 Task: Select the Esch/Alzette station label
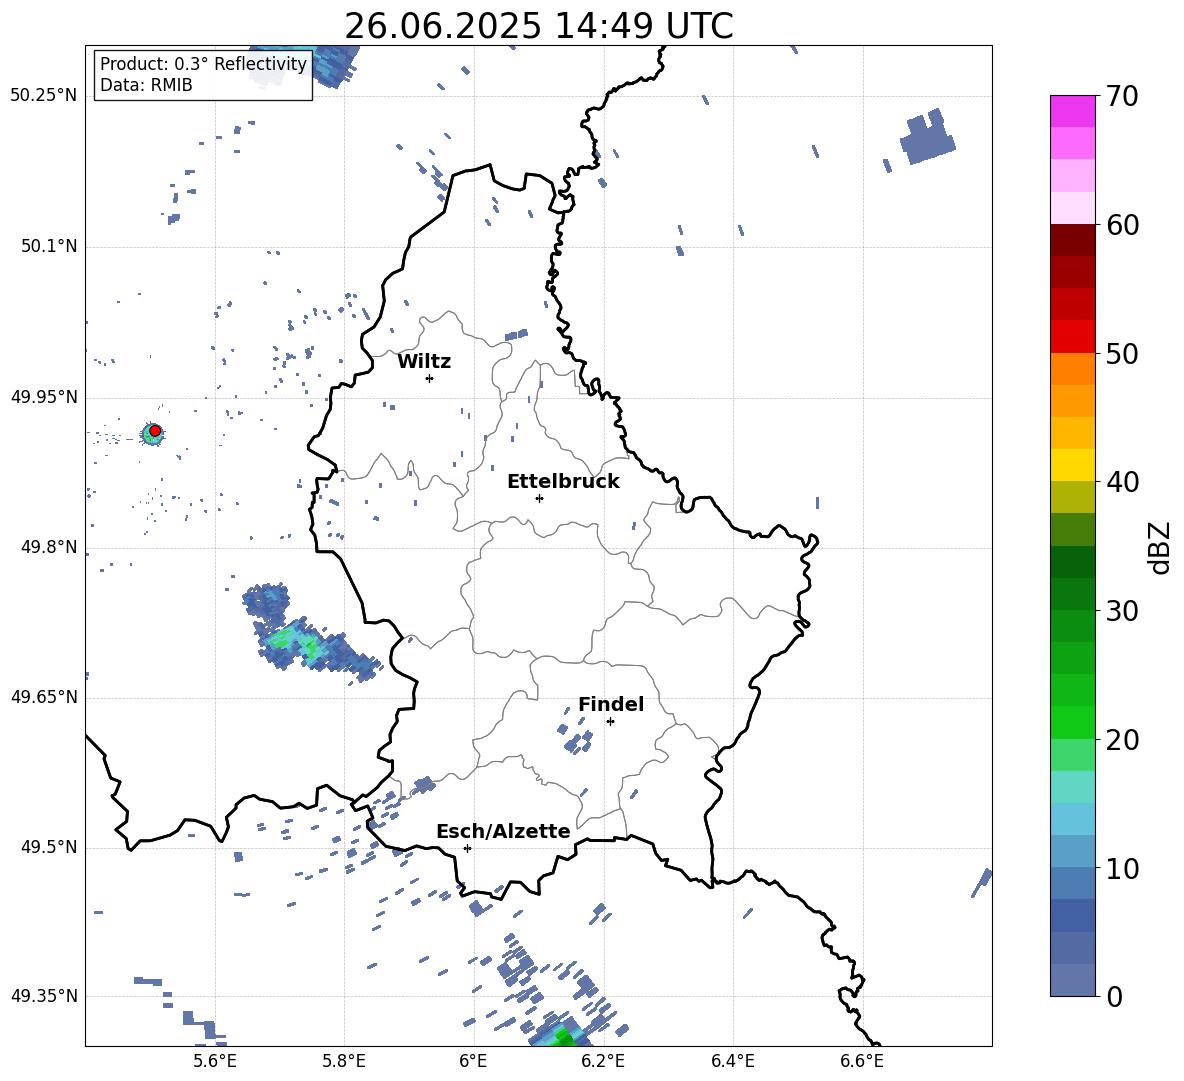tap(503, 831)
